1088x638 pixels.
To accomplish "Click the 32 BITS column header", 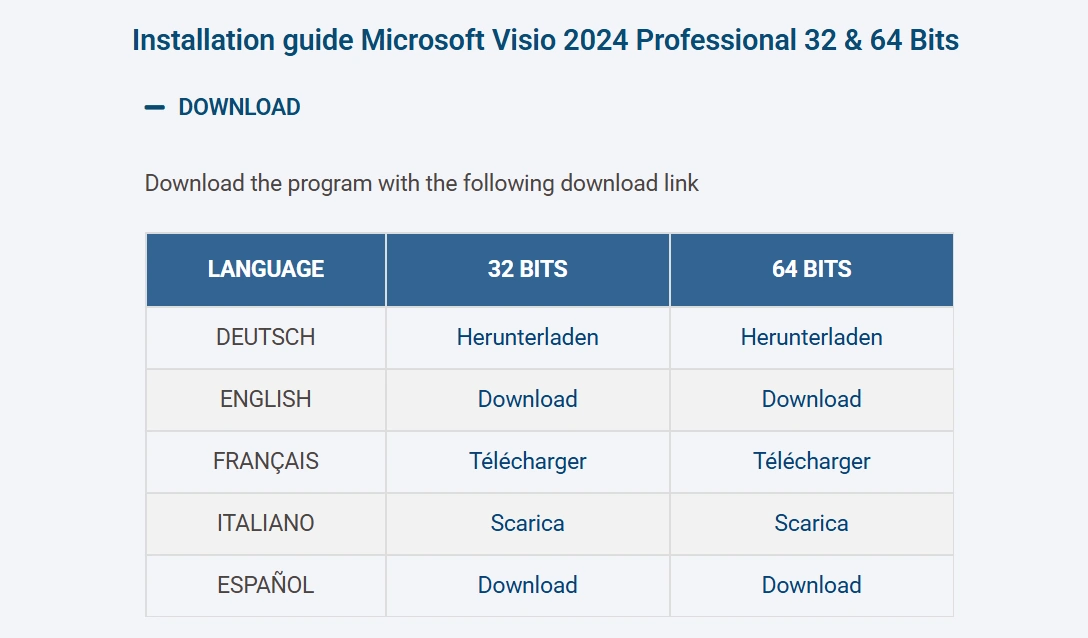I will tap(527, 269).
